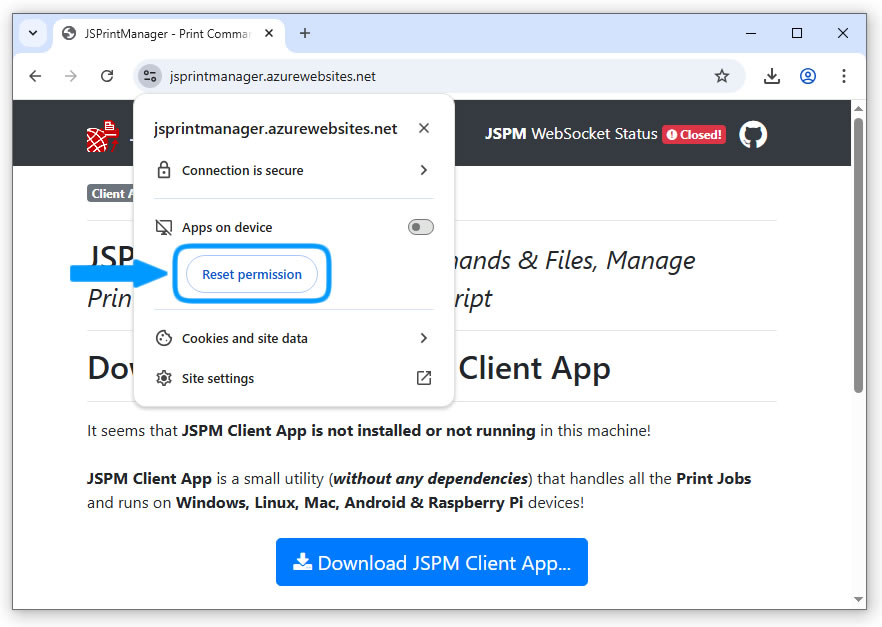The height and width of the screenshot is (627, 882).
Task: Click the Site settings gear icon
Action: pyautogui.click(x=164, y=378)
